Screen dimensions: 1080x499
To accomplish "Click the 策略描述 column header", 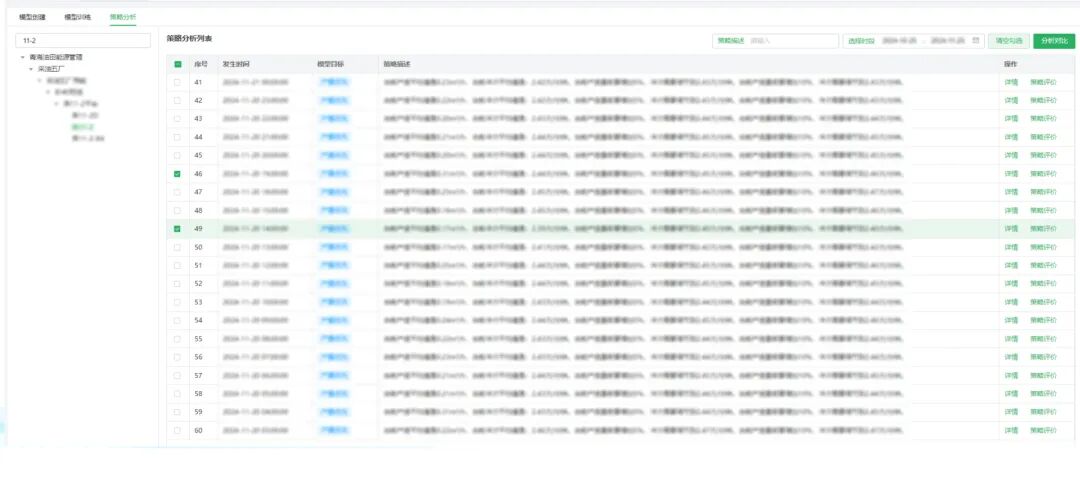I will coord(397,64).
